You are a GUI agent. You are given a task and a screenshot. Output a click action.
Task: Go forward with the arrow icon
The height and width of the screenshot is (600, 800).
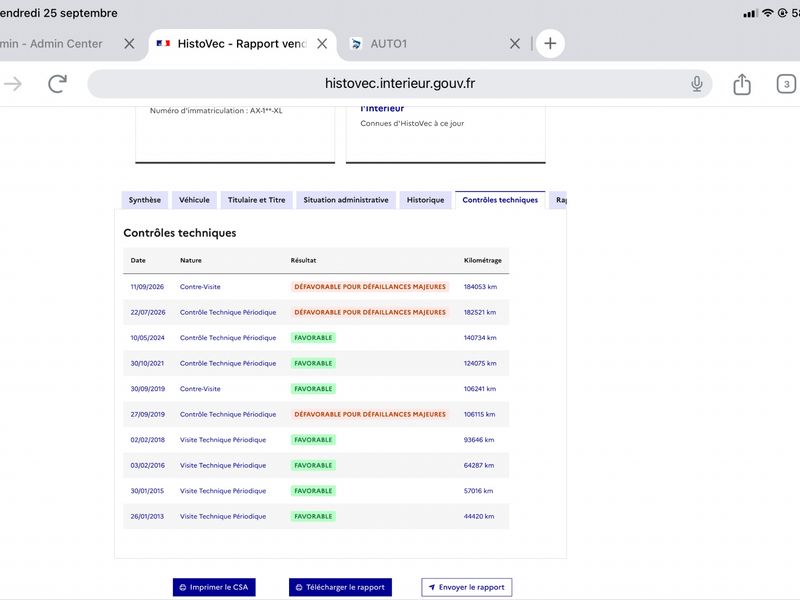click(x=13, y=84)
